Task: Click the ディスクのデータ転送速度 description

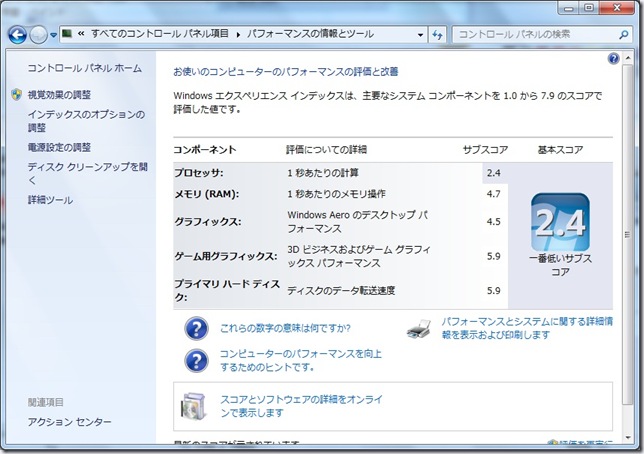Action: 341,290
